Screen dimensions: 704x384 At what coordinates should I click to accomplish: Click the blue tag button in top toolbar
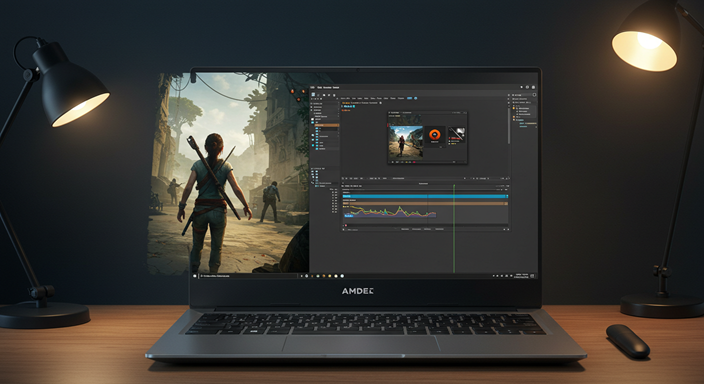click(x=409, y=98)
